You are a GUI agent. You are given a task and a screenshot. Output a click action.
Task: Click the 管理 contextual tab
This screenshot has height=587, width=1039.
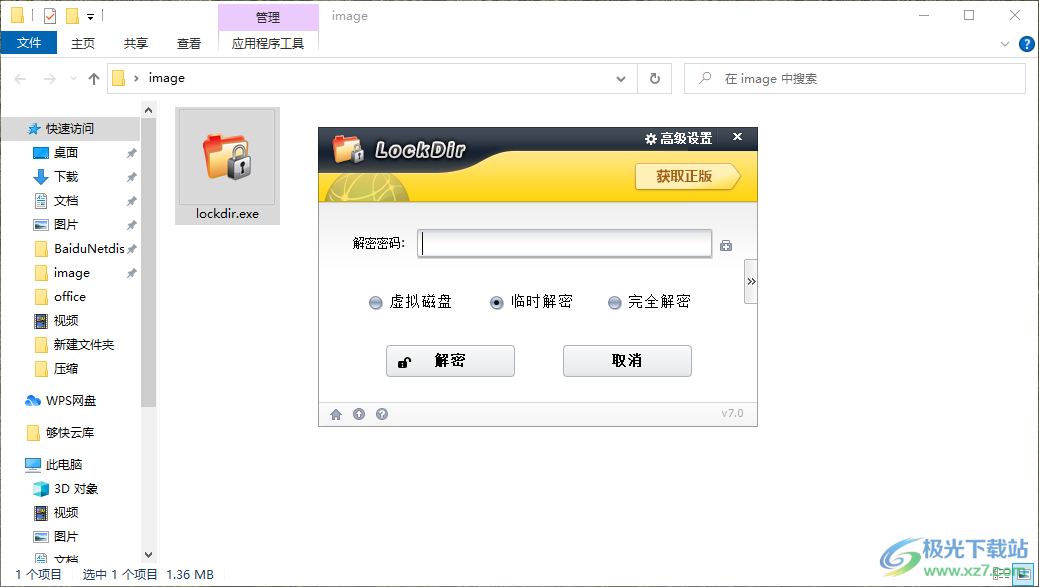point(268,17)
